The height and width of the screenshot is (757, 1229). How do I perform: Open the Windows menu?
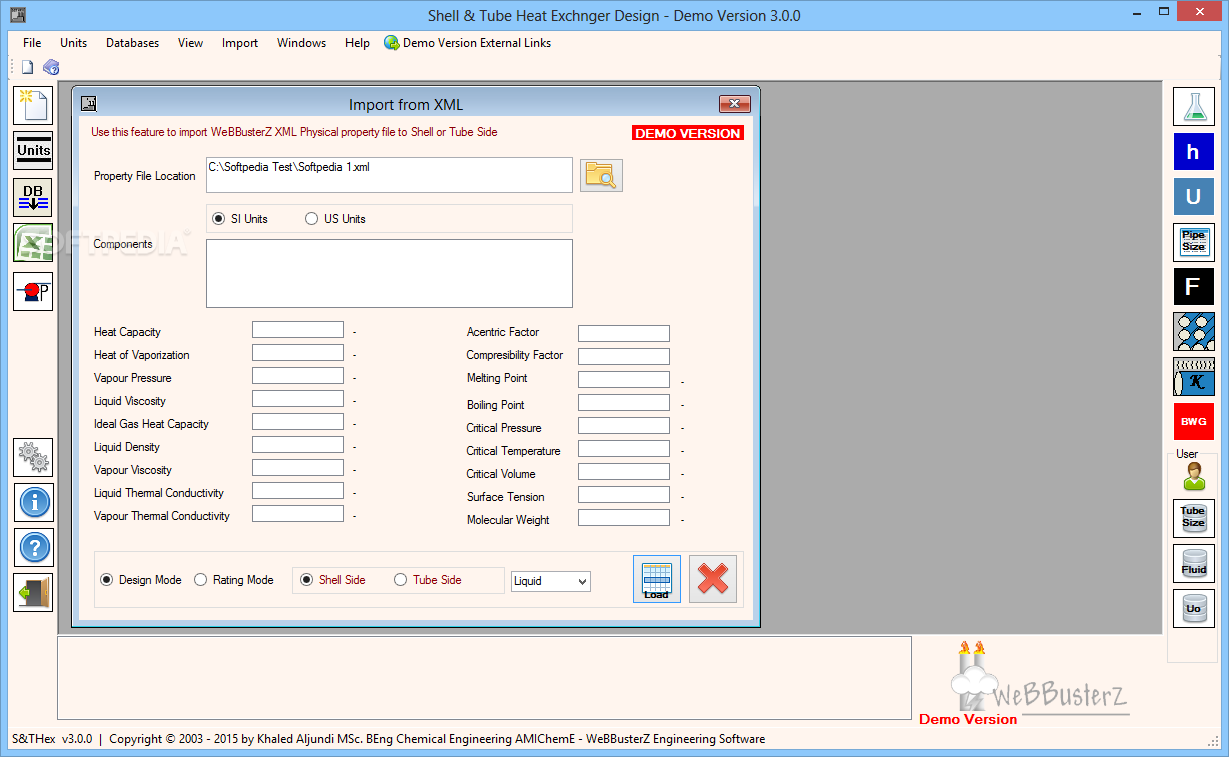301,43
